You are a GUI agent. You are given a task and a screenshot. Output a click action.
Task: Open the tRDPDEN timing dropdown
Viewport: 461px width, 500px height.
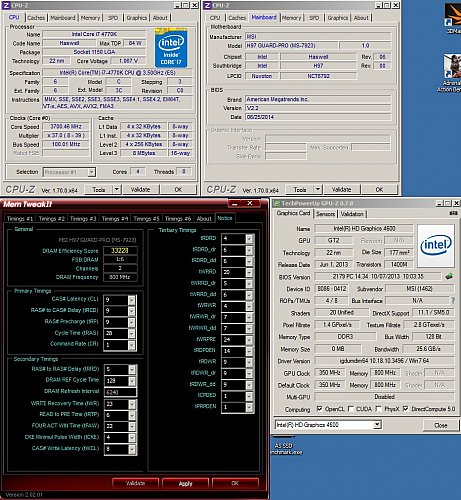coord(249,351)
